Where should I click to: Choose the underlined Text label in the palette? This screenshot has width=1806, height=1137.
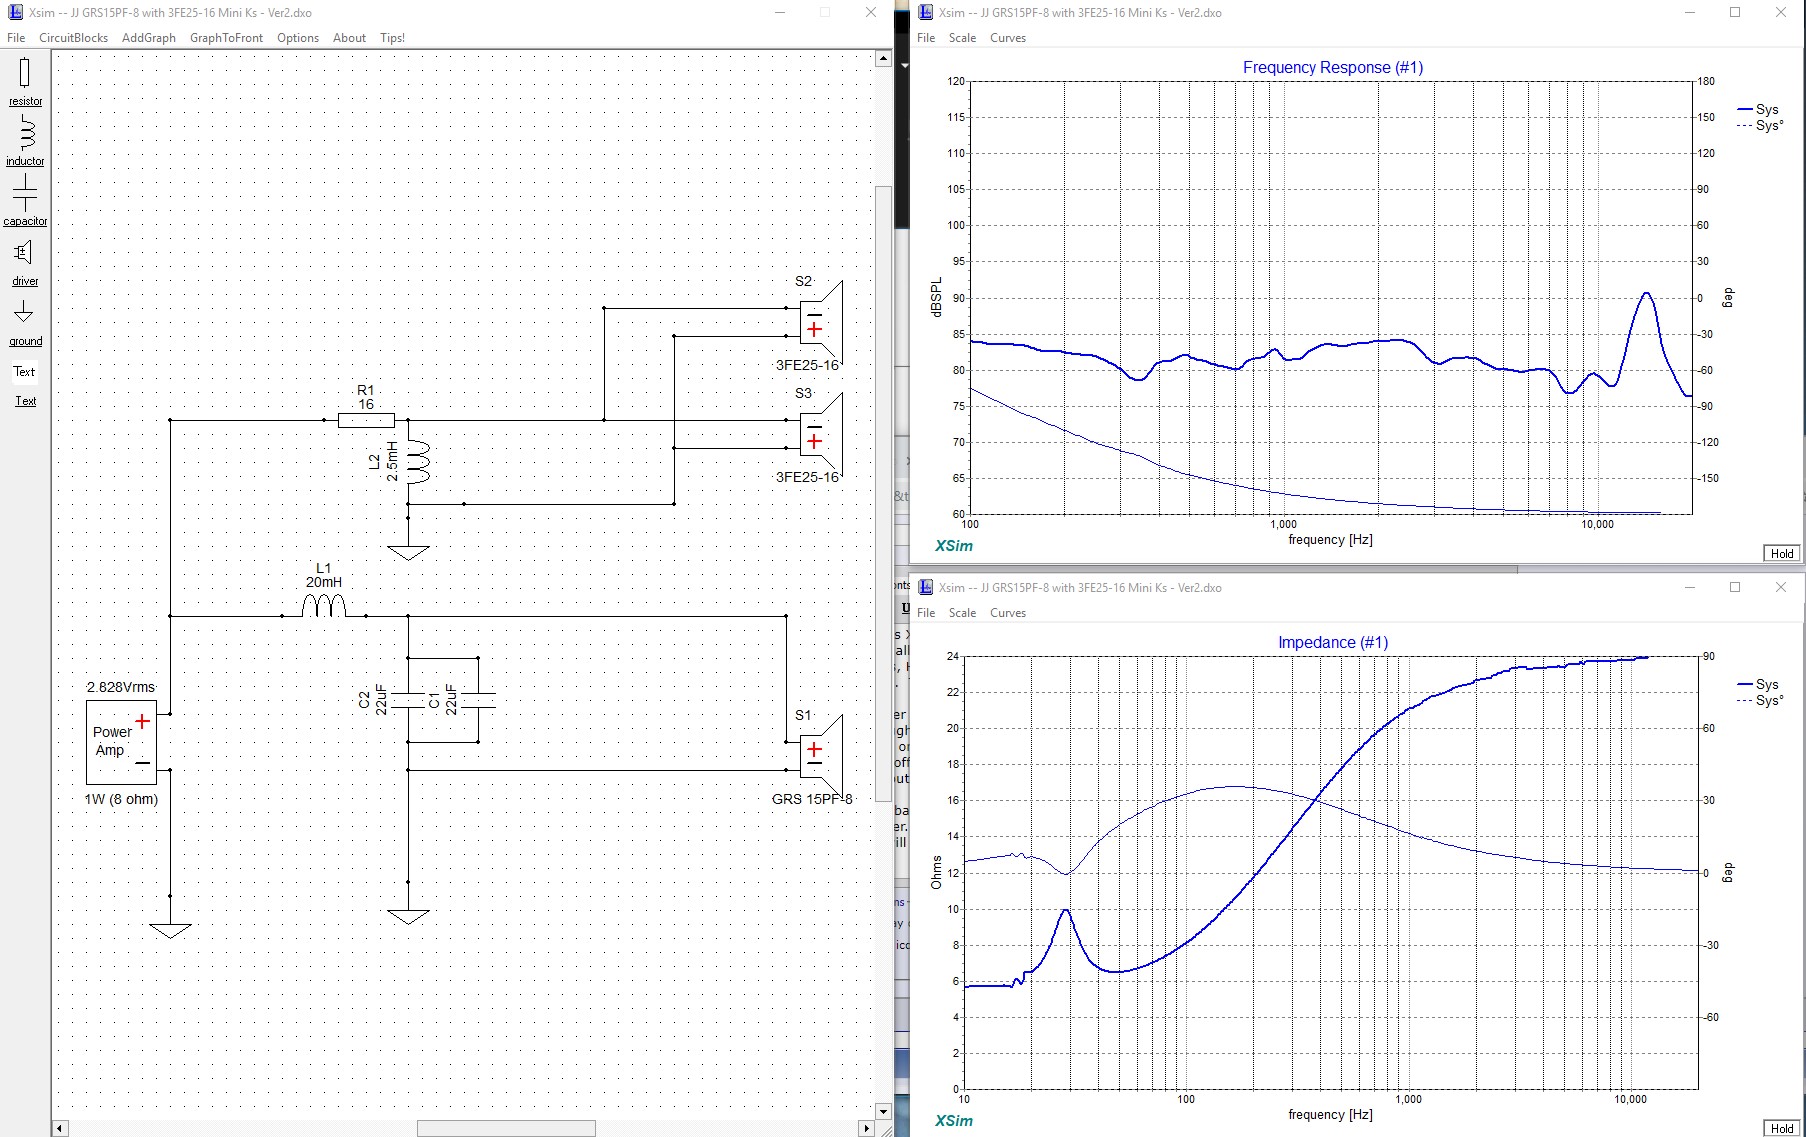click(x=25, y=401)
